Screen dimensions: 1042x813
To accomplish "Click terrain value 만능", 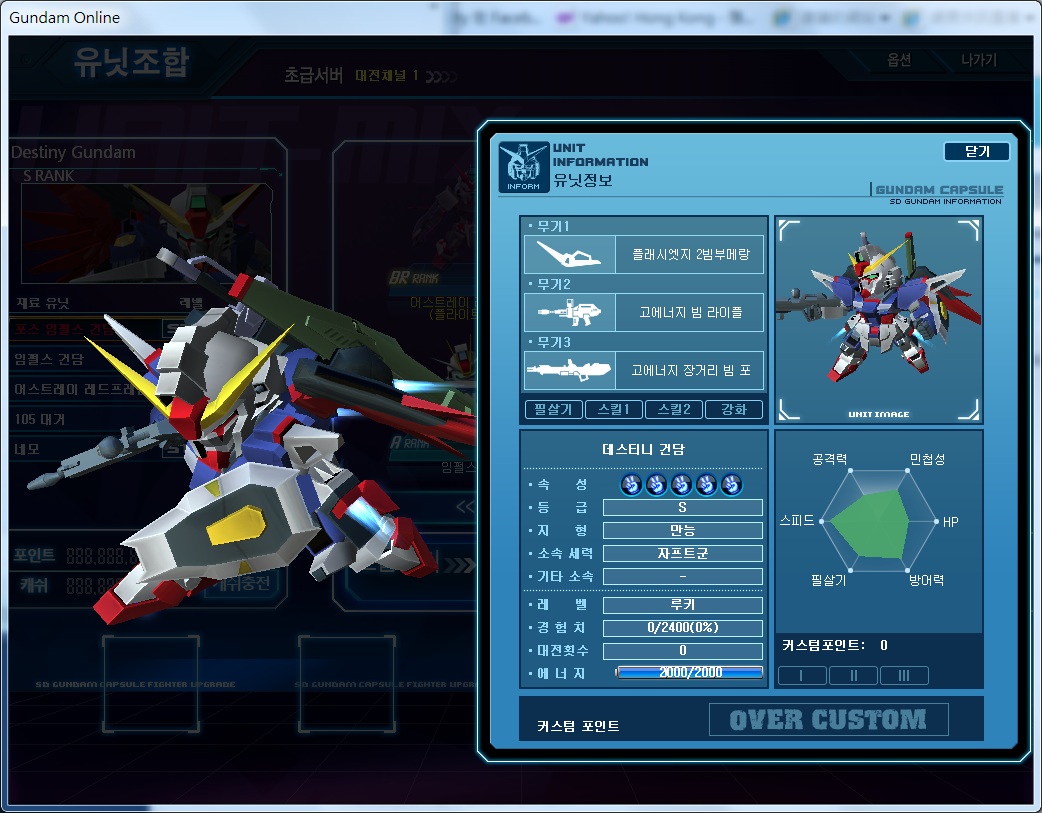I will pos(682,530).
